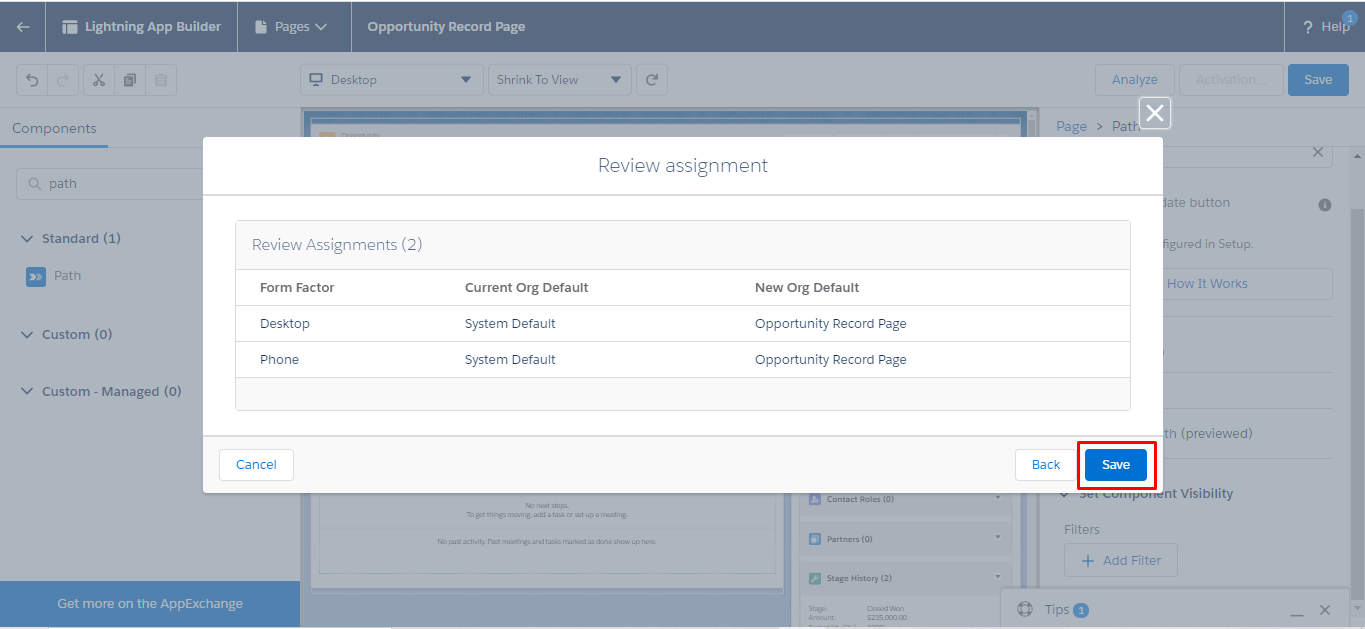The image size is (1365, 629).
Task: Open Get more on the AppExchange
Action: (x=150, y=604)
